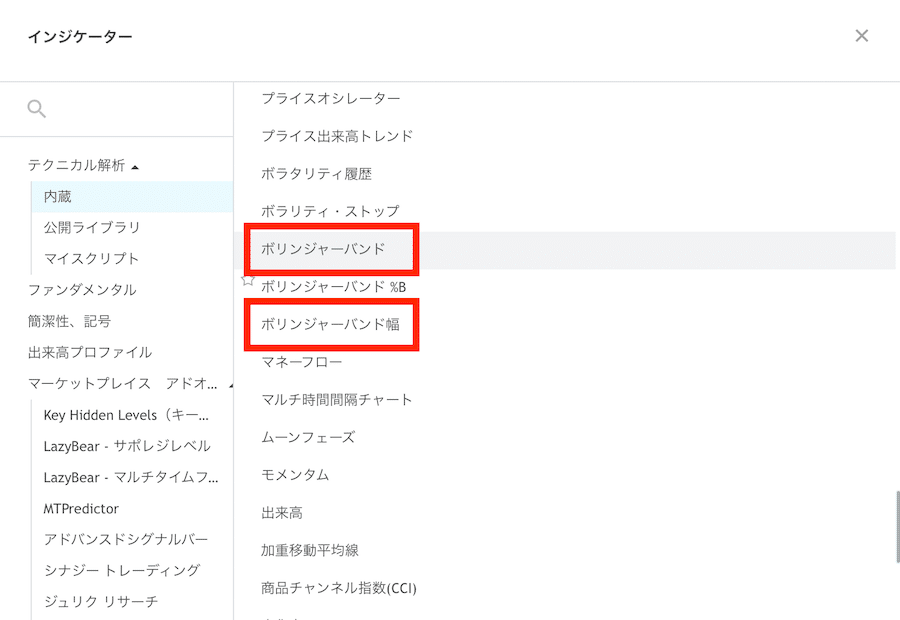Select LazyBear - サポレジレベル add-on
The width and height of the screenshot is (900, 620).
[x=127, y=446]
